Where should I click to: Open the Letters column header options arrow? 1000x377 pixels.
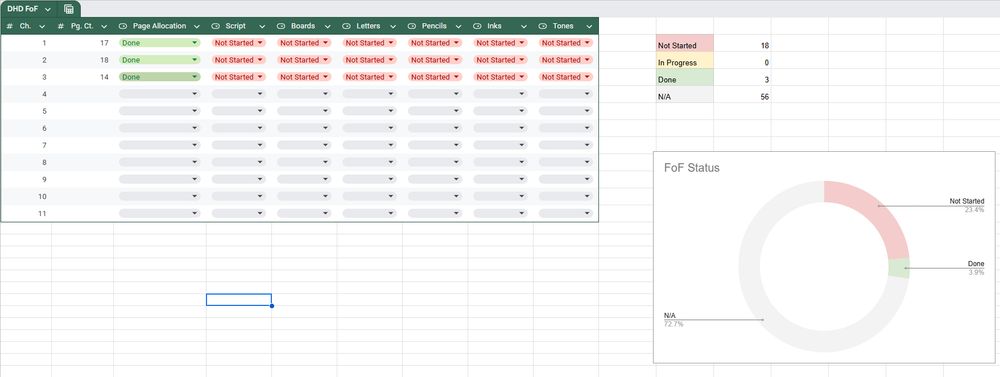pos(393,27)
